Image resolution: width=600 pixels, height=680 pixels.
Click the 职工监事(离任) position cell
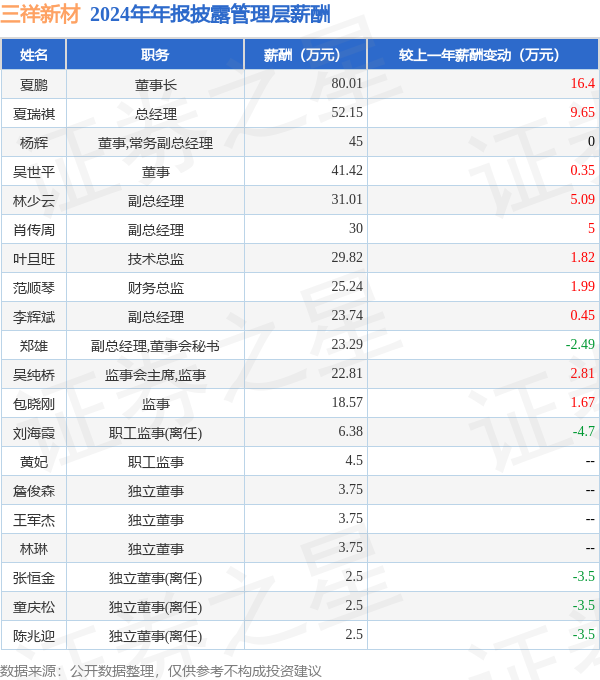point(156,433)
